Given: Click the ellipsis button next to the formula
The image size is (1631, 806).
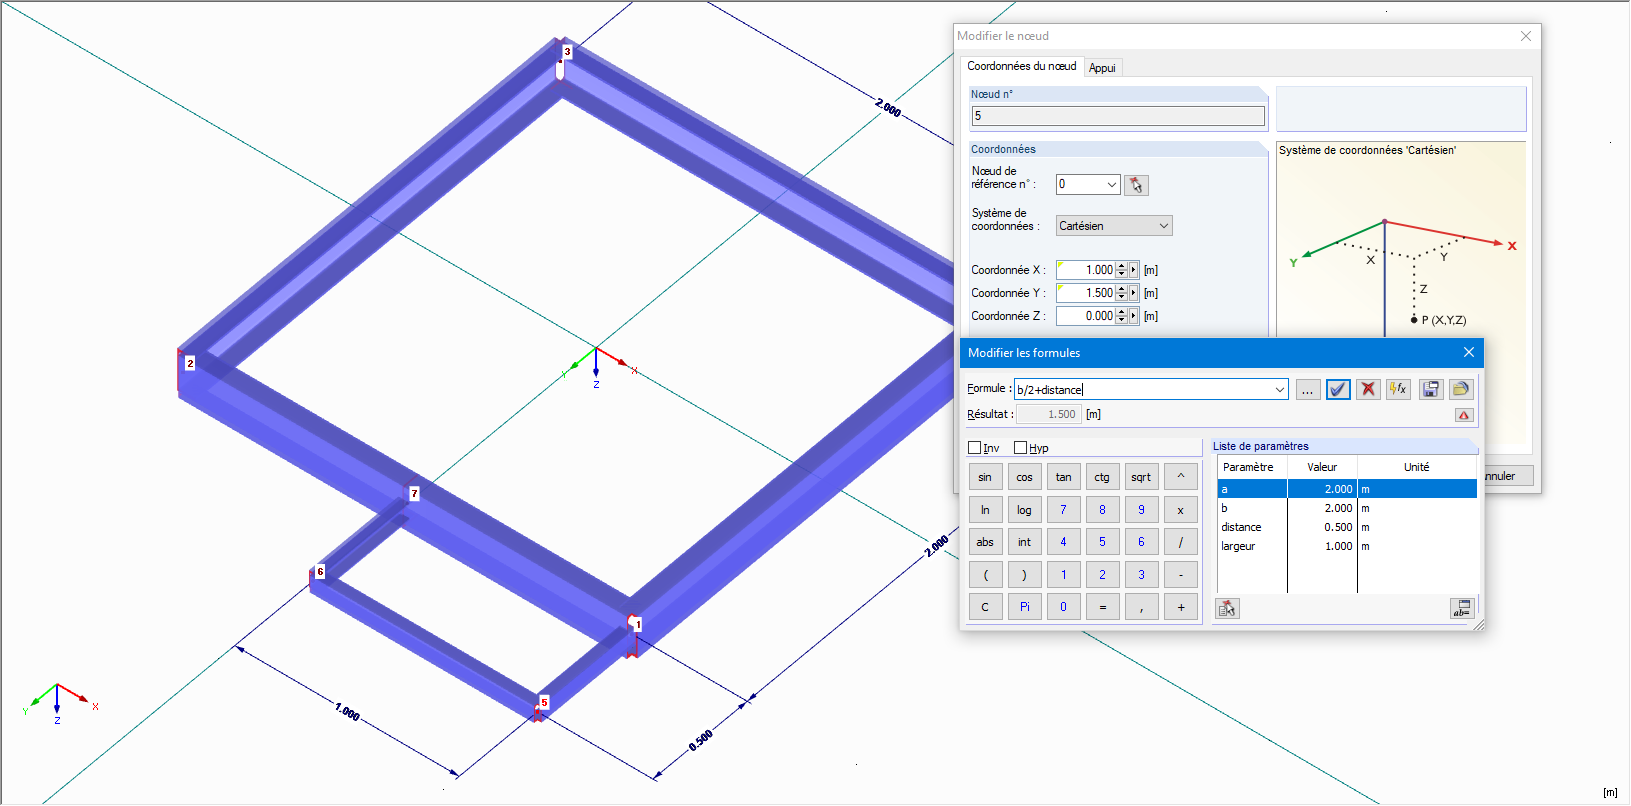Looking at the screenshot, I should [x=1308, y=390].
